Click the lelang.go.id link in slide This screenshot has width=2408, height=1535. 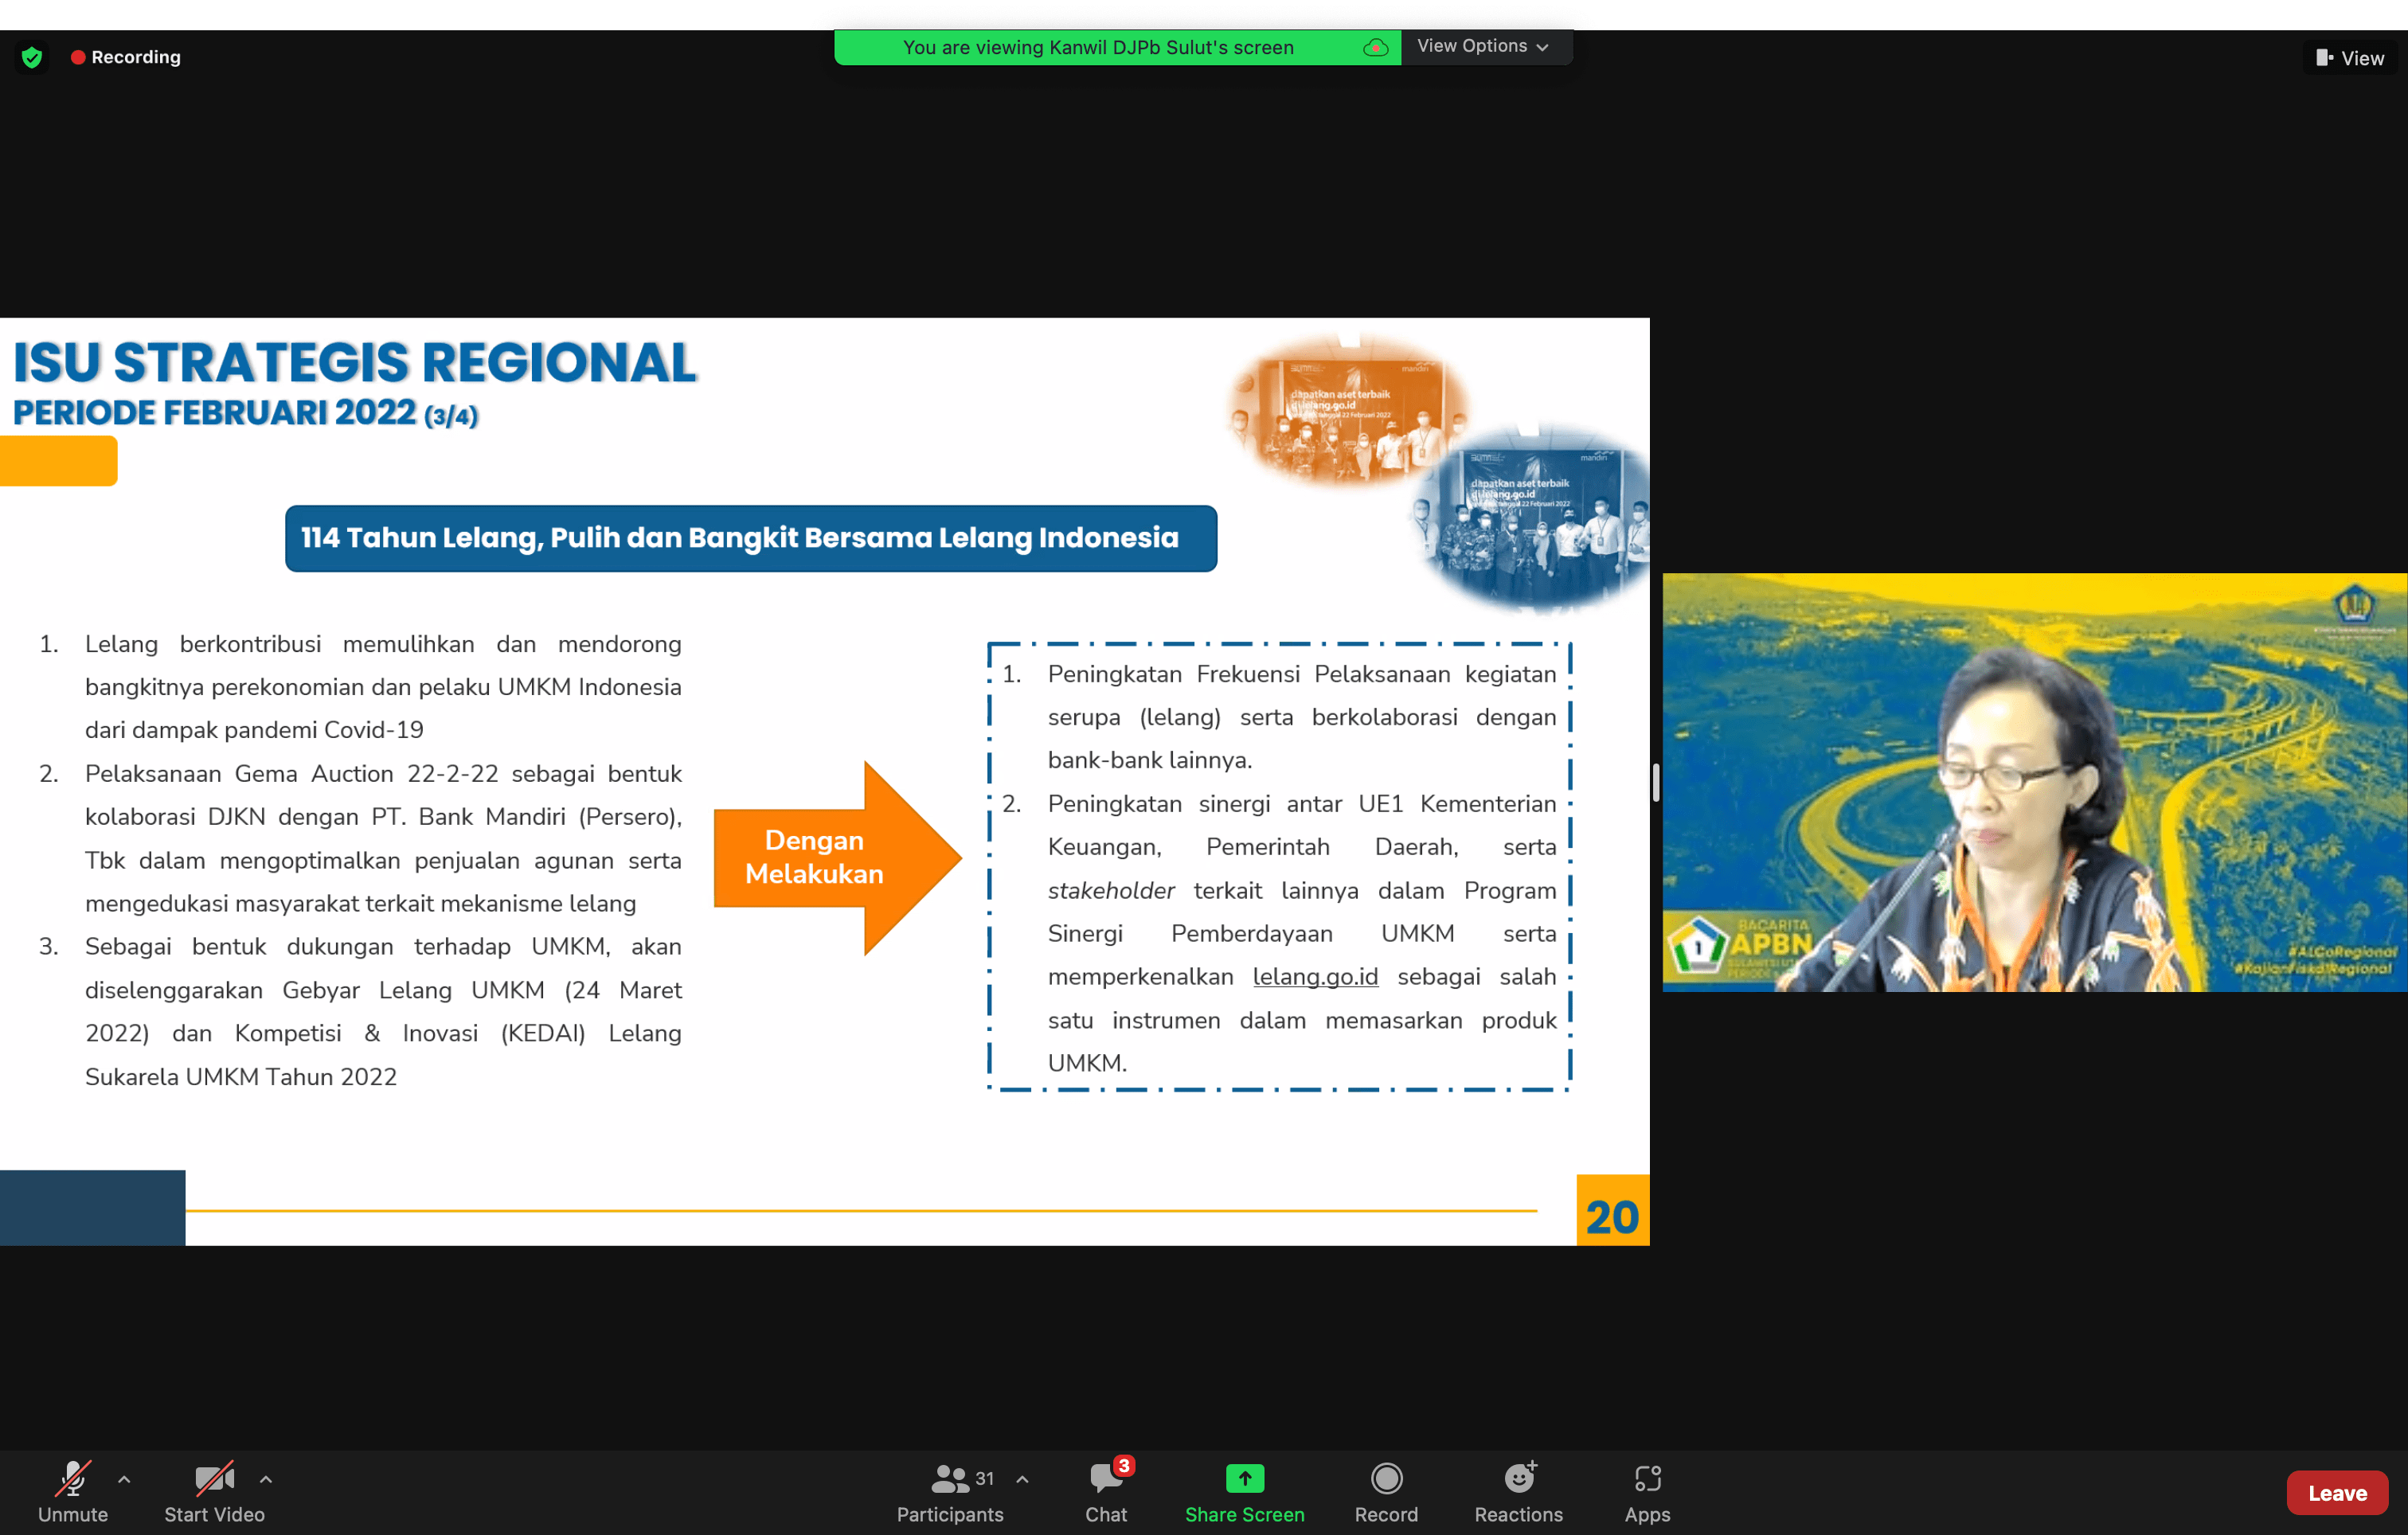coord(1315,977)
